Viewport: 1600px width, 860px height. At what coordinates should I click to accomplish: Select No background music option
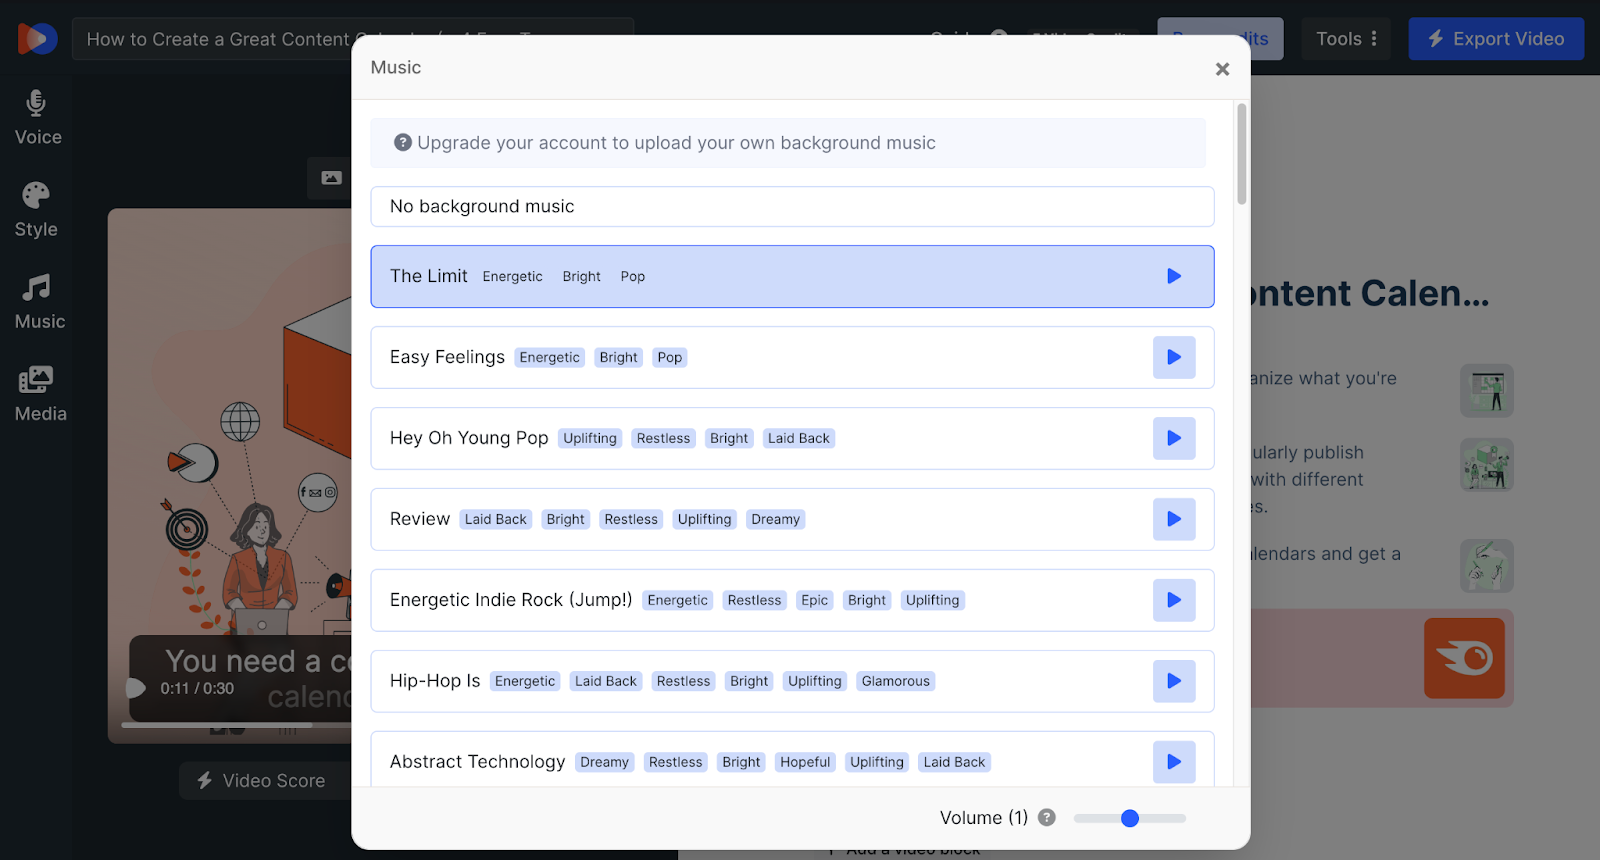[792, 206]
